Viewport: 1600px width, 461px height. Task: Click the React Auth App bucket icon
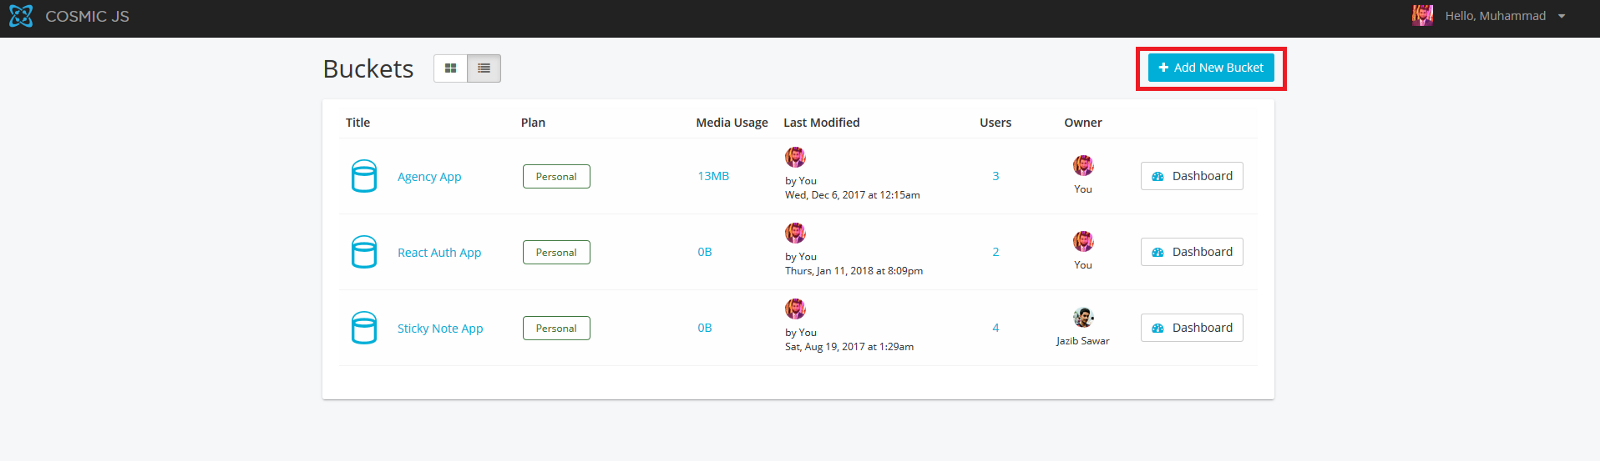coord(364,252)
